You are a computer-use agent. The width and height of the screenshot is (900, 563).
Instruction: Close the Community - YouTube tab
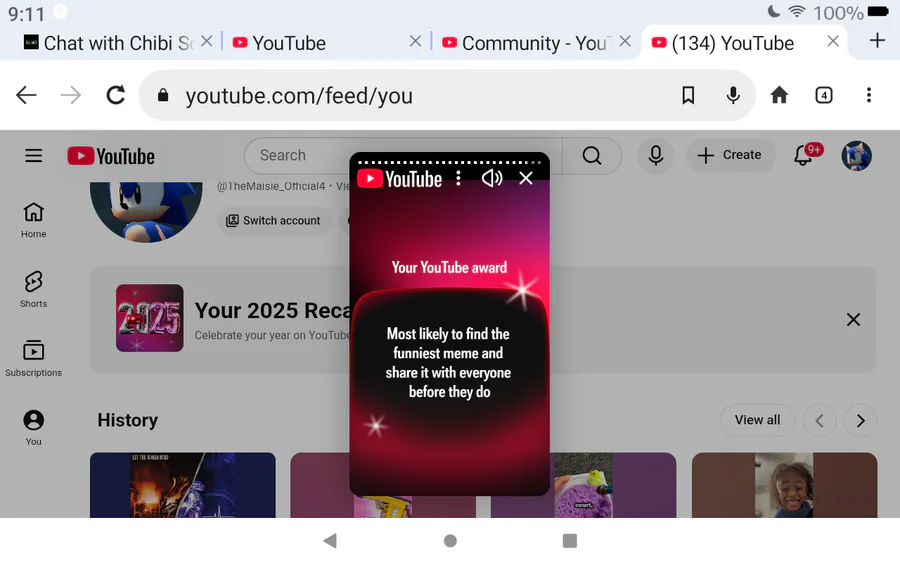click(625, 41)
